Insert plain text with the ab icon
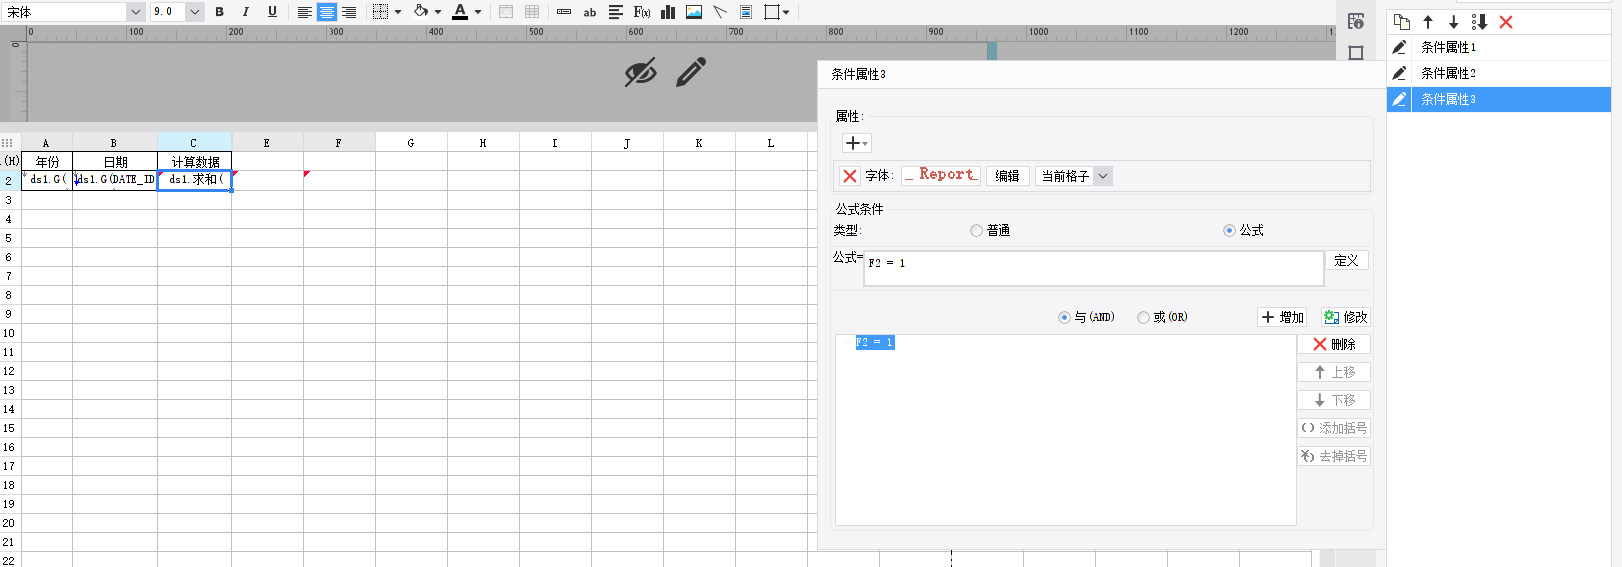 (x=590, y=12)
